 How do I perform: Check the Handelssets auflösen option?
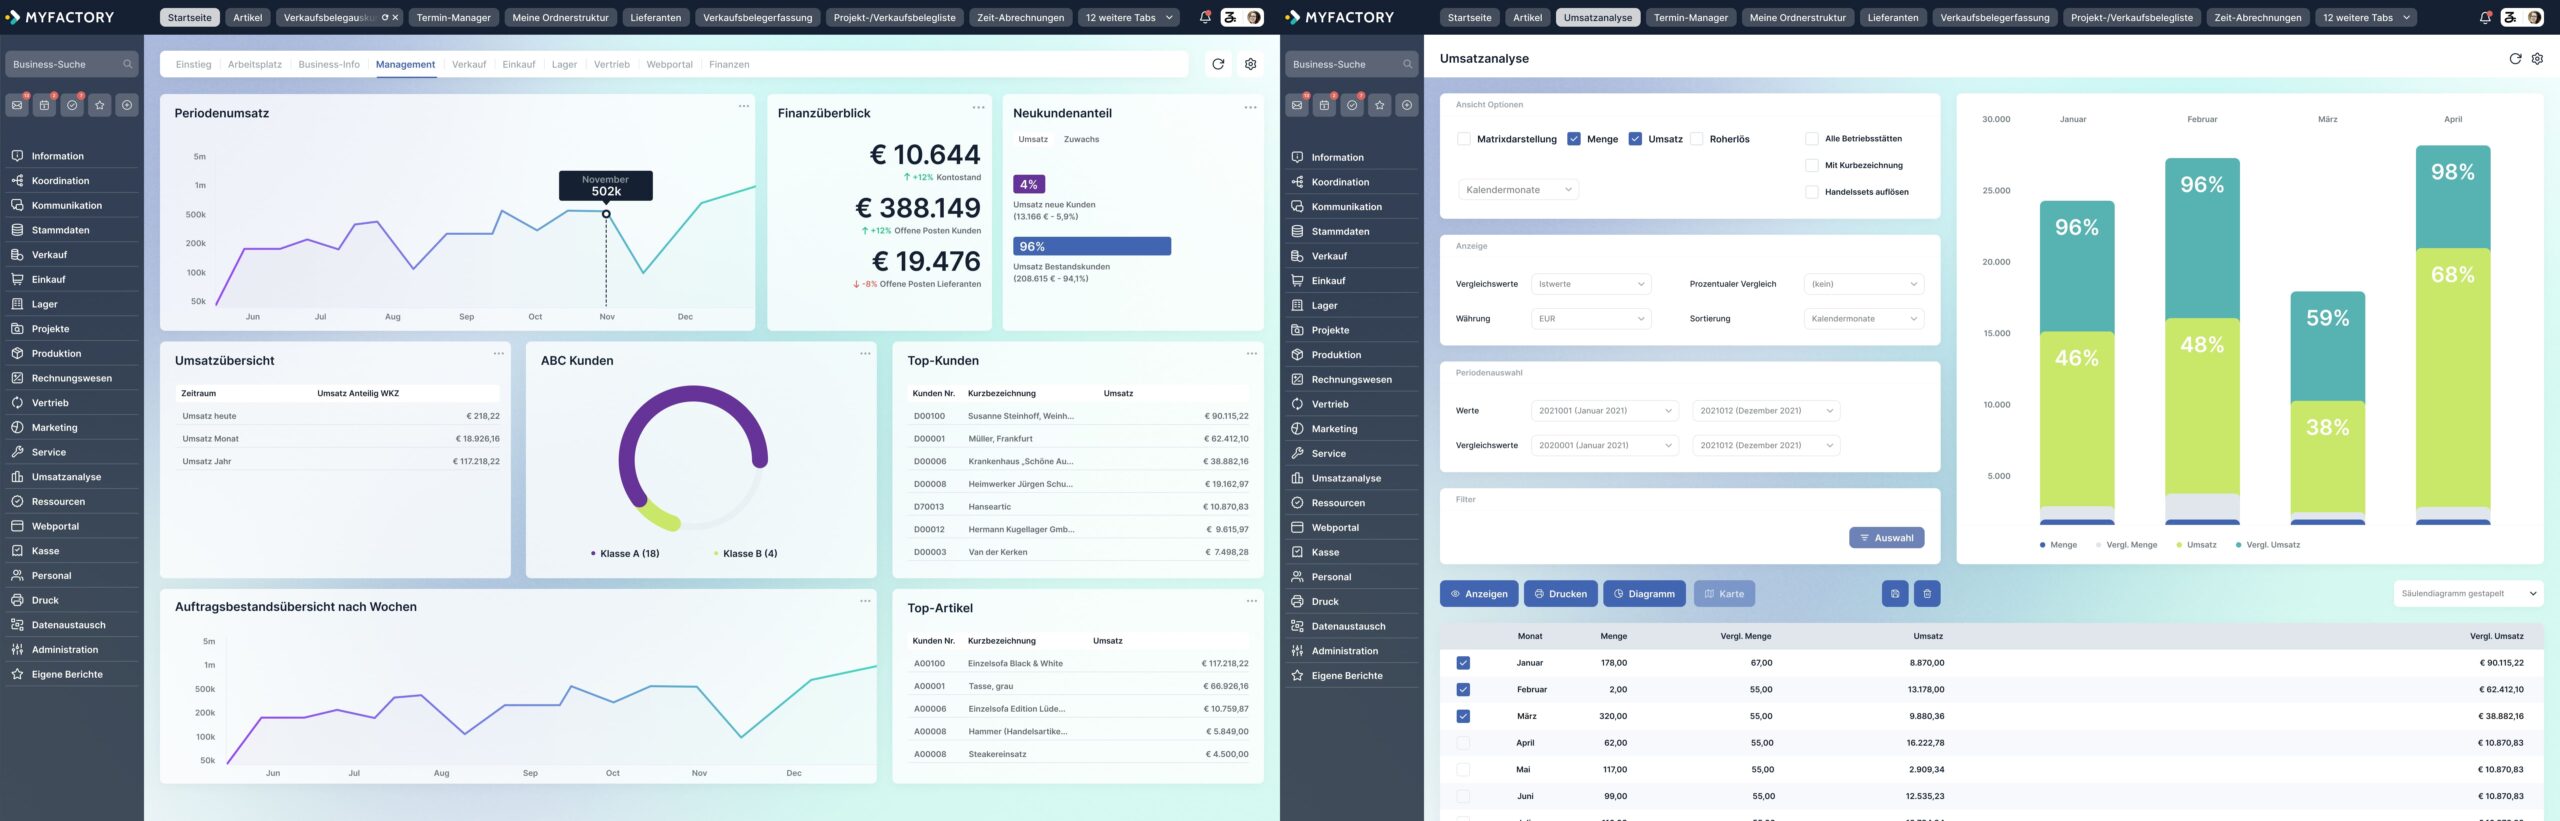[x=1811, y=192]
